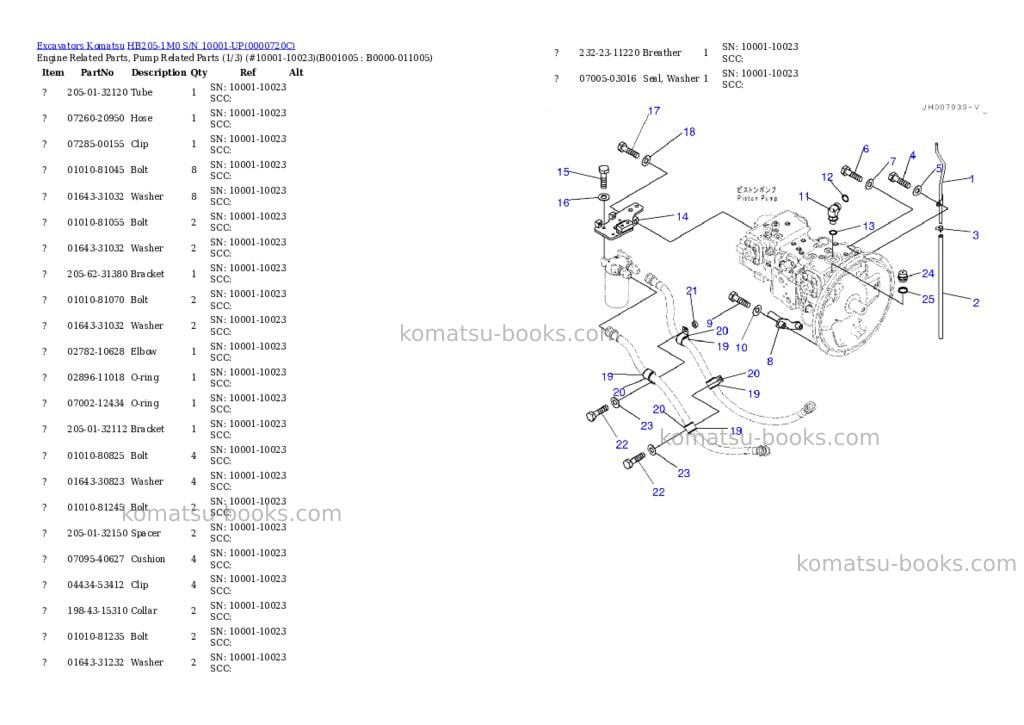Select part number 205-01-32120 Tube
Image resolution: width=1024 pixels, height=725 pixels.
click(x=110, y=92)
